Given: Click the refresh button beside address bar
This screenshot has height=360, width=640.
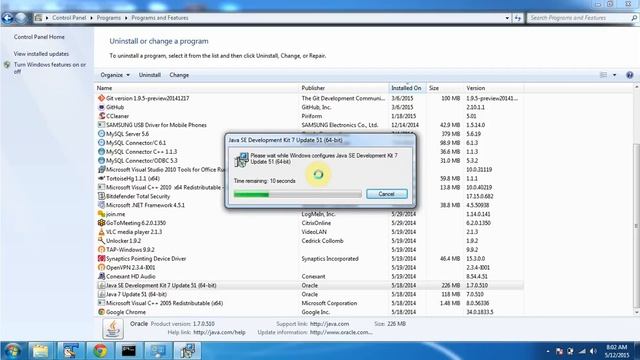Looking at the screenshot, I should pyautogui.click(x=518, y=18).
